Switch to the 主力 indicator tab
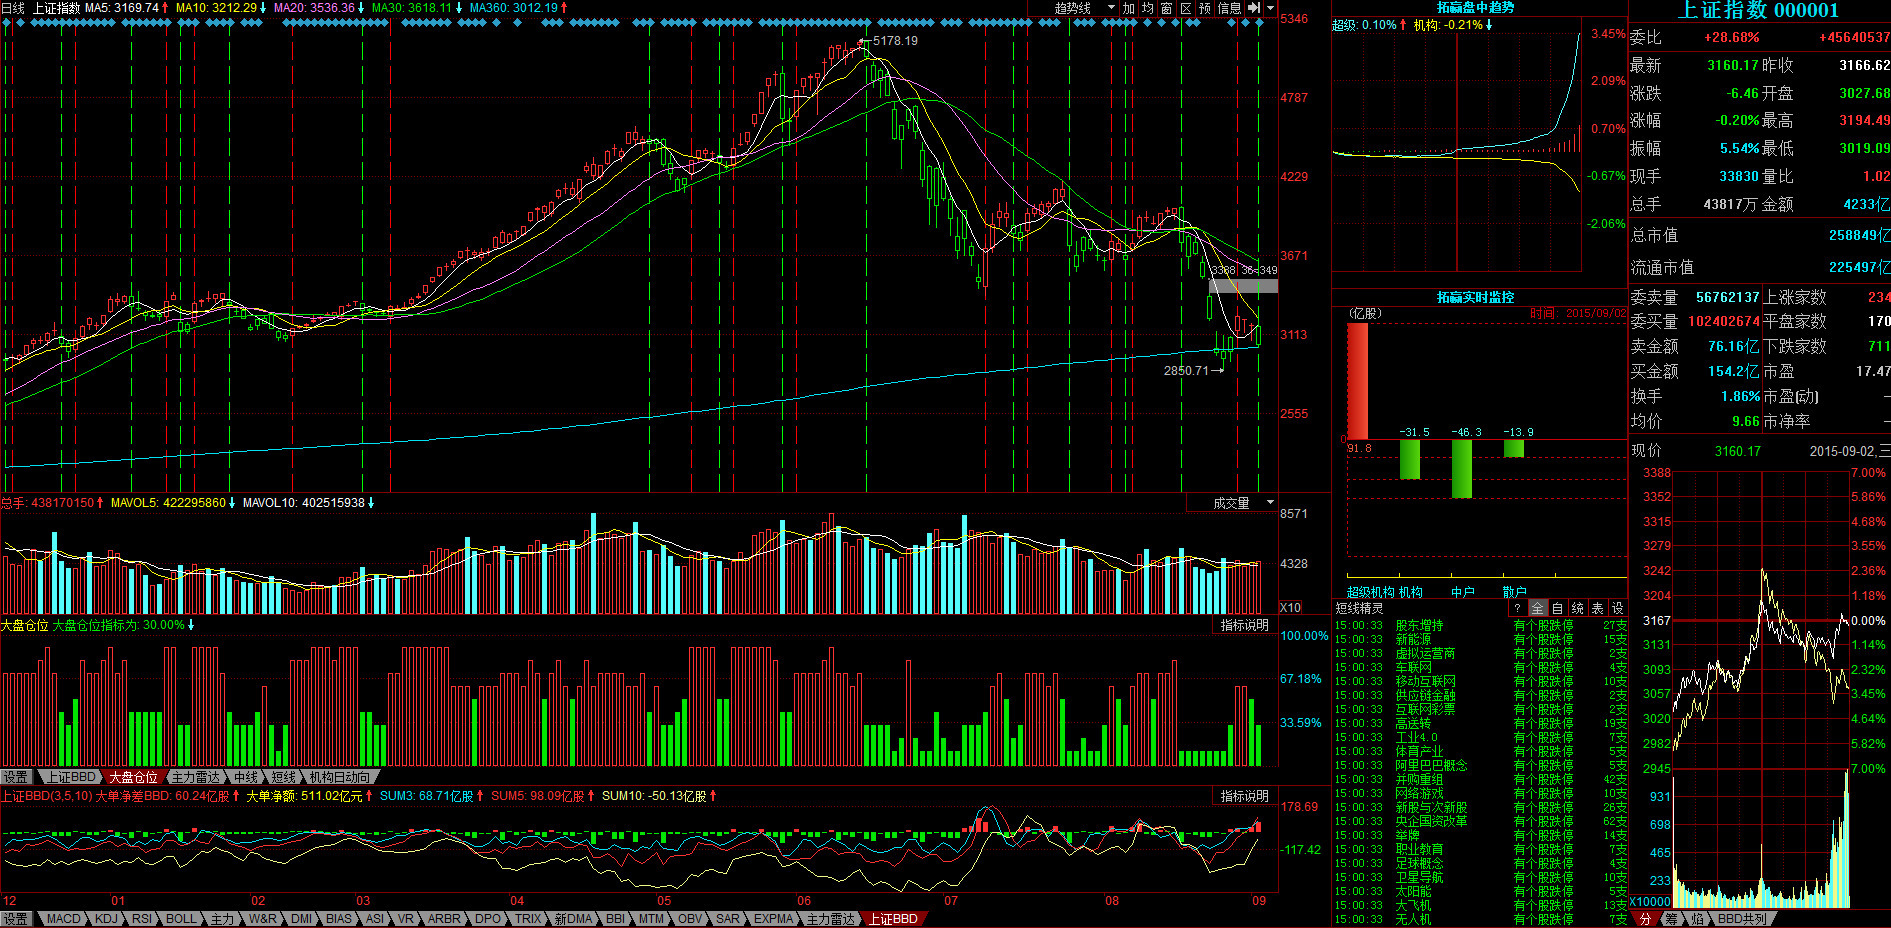The height and width of the screenshot is (928, 1891). pos(222,919)
